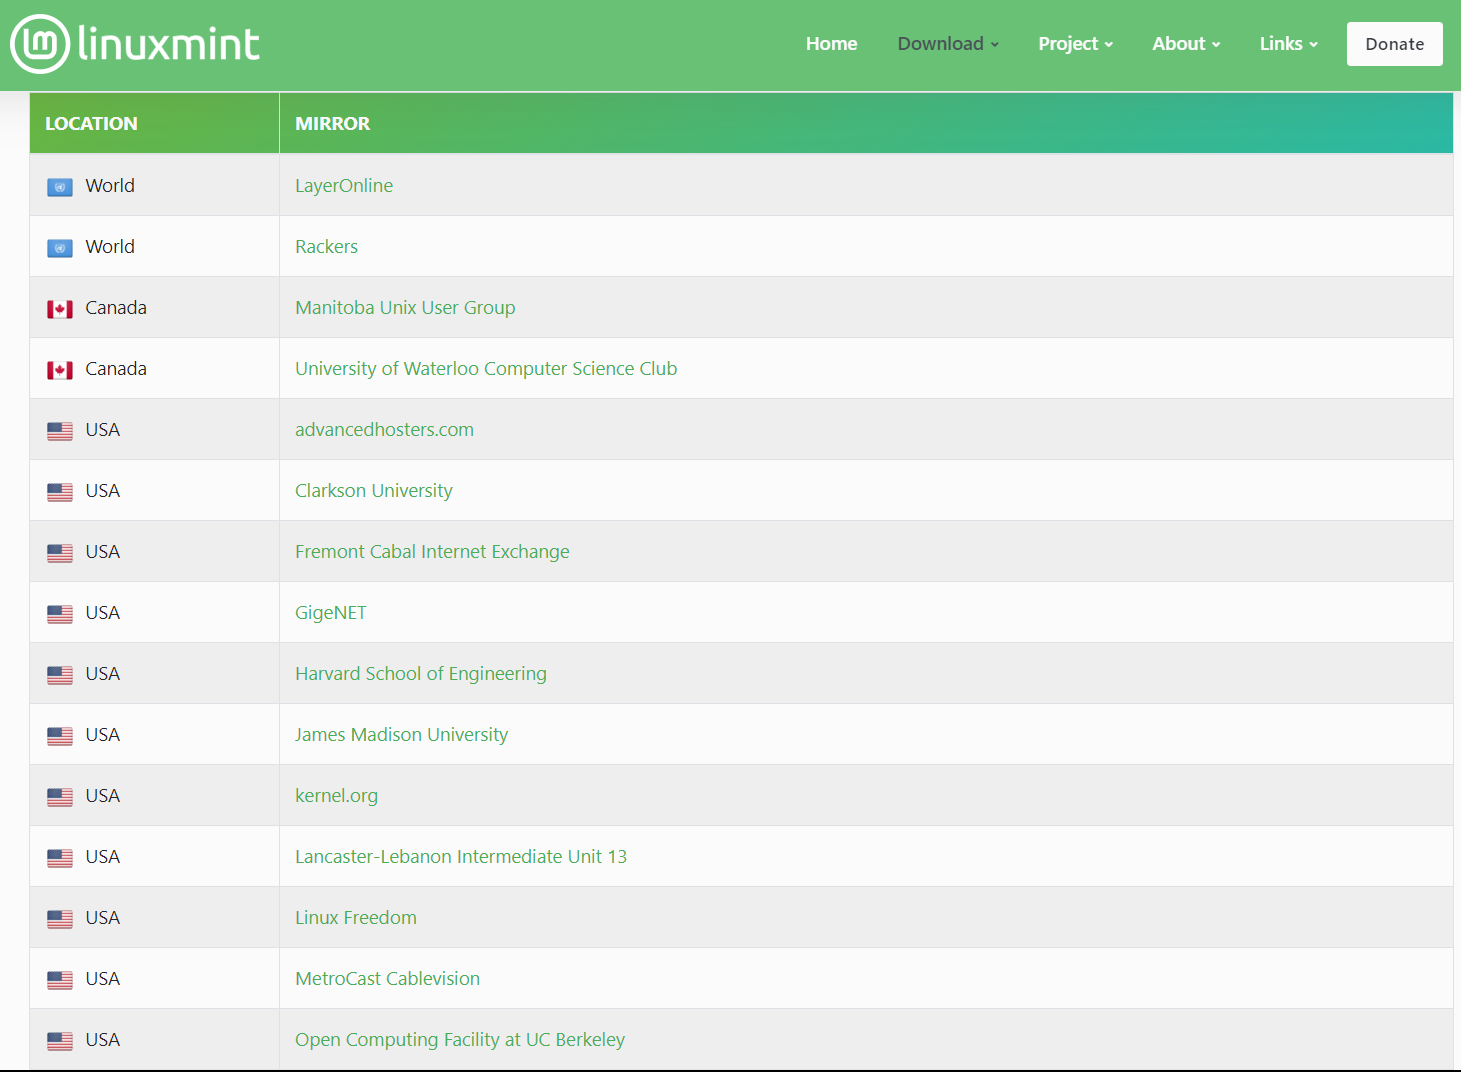This screenshot has height=1072, width=1461.
Task: Click the USA flag in Lancaster-Lebanon row
Action: point(60,858)
